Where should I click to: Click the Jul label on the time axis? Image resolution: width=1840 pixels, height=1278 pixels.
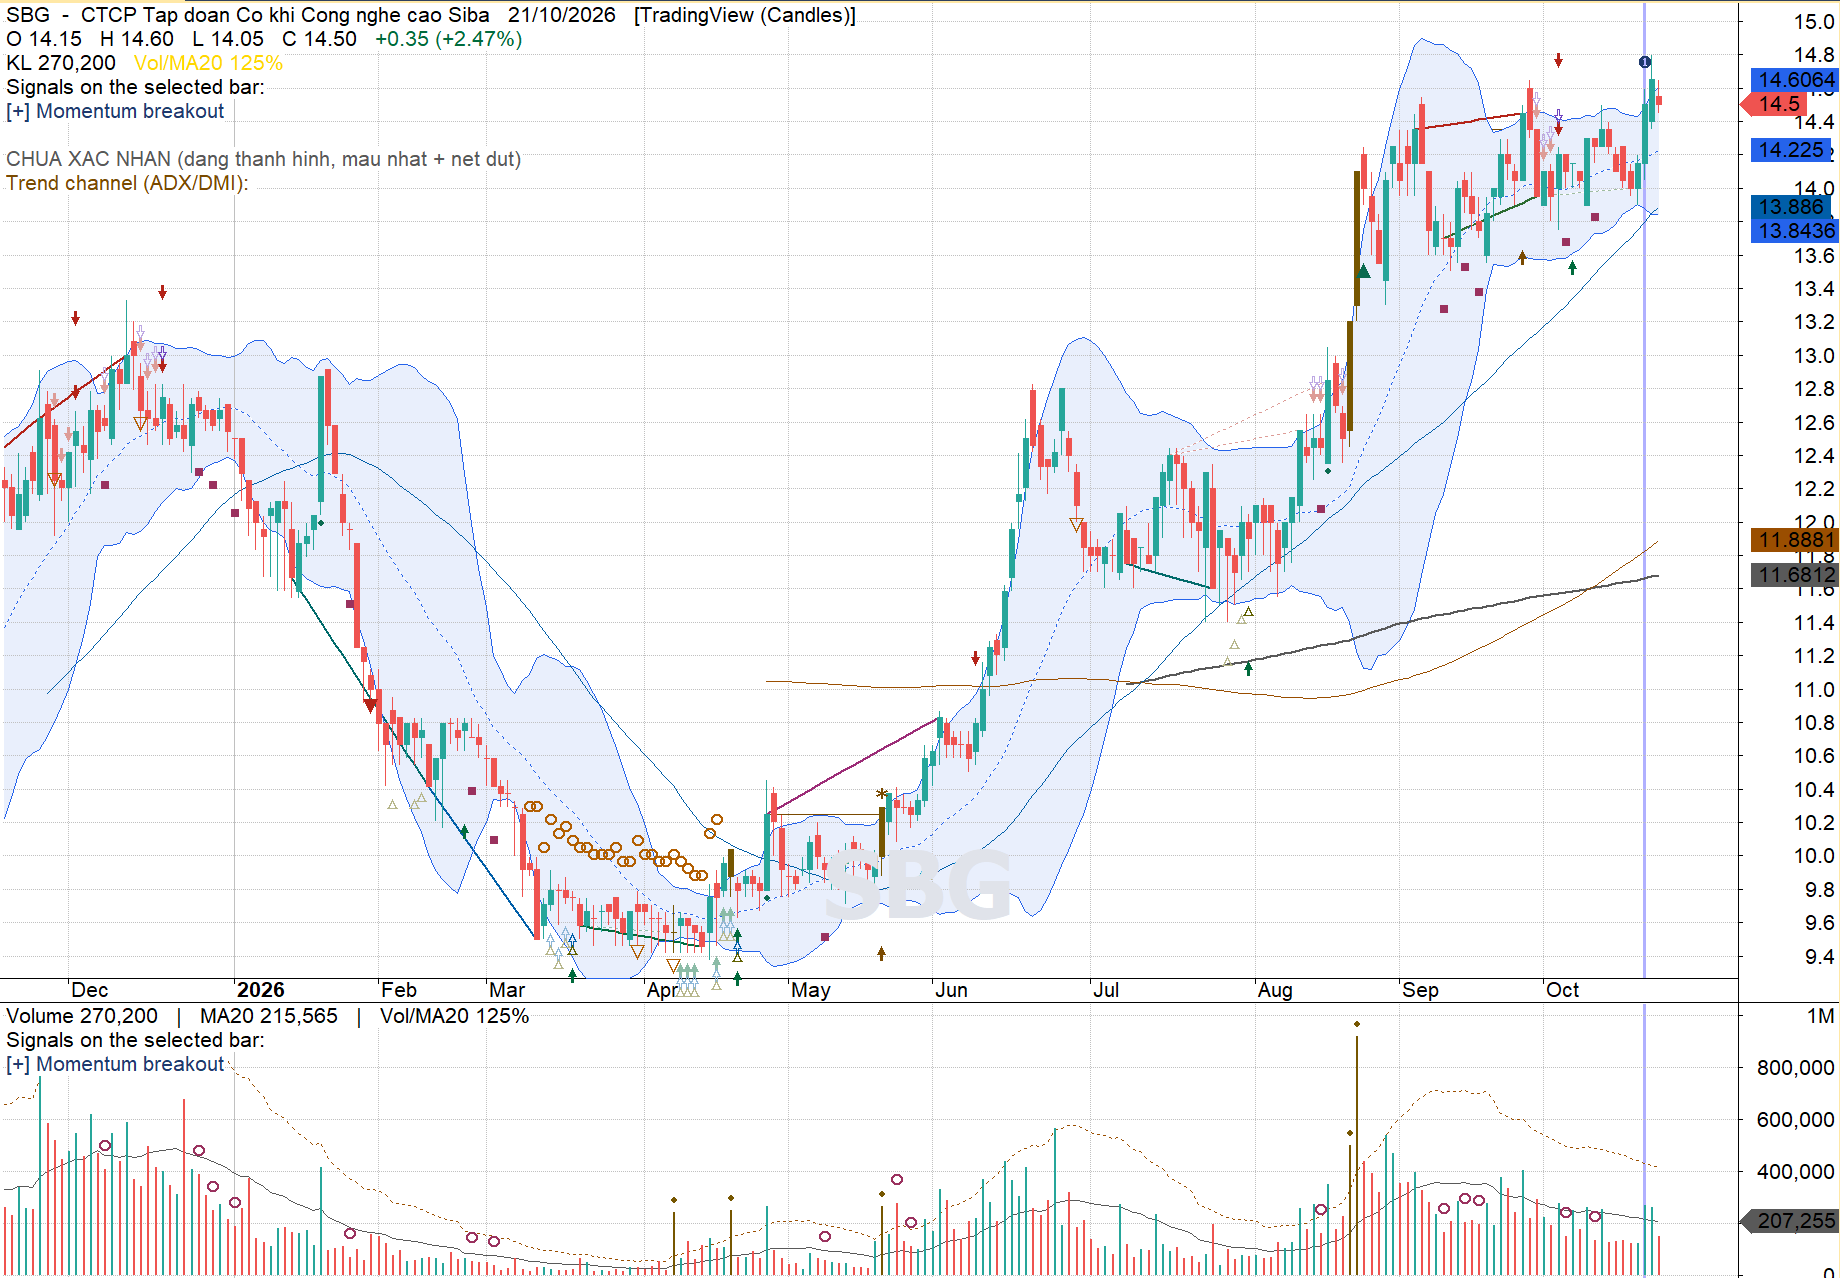coord(1106,990)
